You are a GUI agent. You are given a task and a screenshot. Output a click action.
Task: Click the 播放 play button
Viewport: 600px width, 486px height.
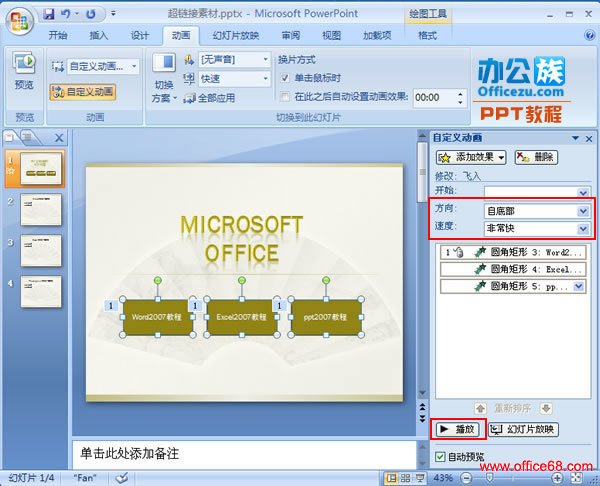pyautogui.click(x=458, y=429)
